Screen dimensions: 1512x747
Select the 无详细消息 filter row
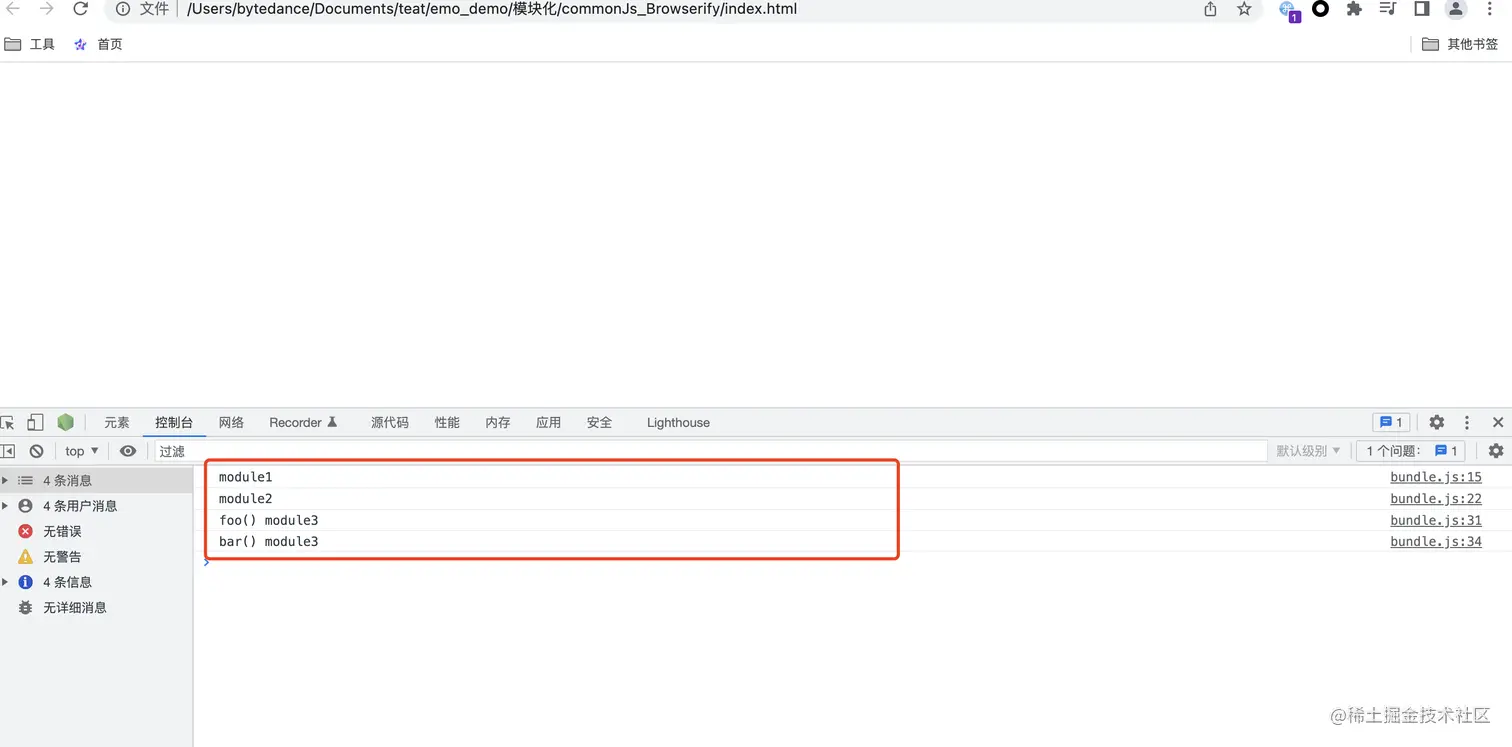point(96,607)
